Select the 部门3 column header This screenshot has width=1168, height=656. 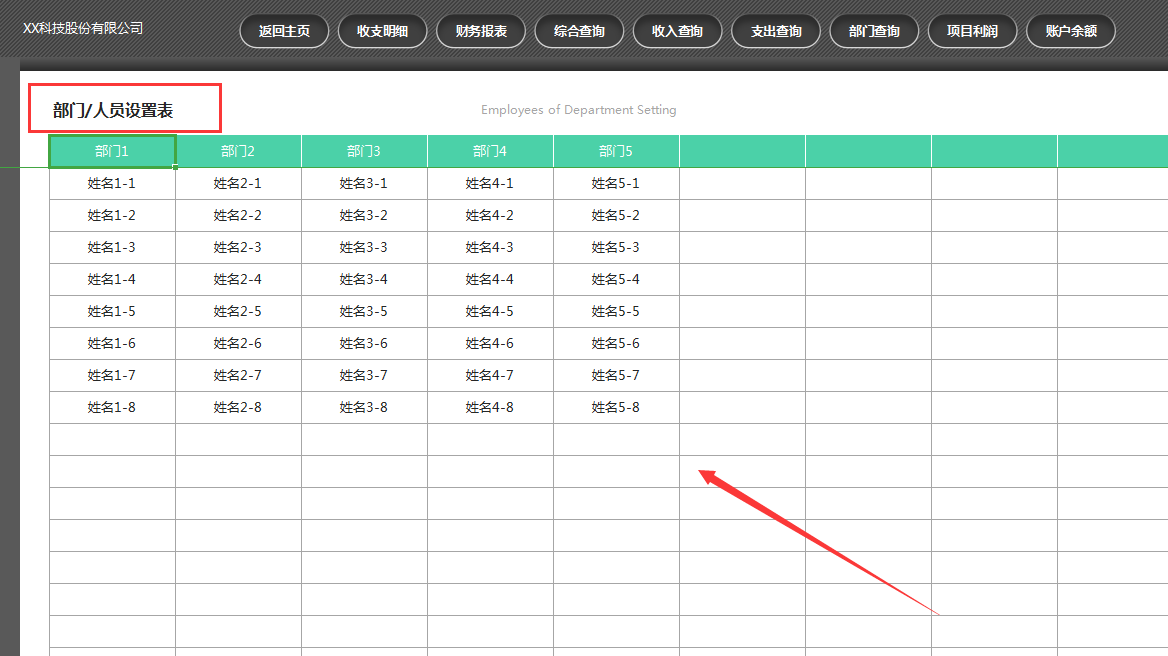364,150
